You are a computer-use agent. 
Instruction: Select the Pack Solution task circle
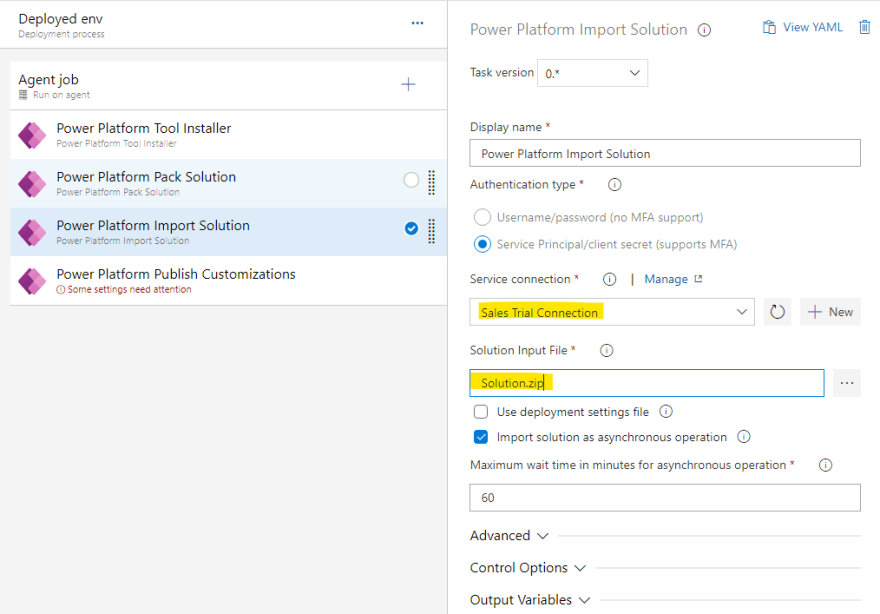pos(411,180)
